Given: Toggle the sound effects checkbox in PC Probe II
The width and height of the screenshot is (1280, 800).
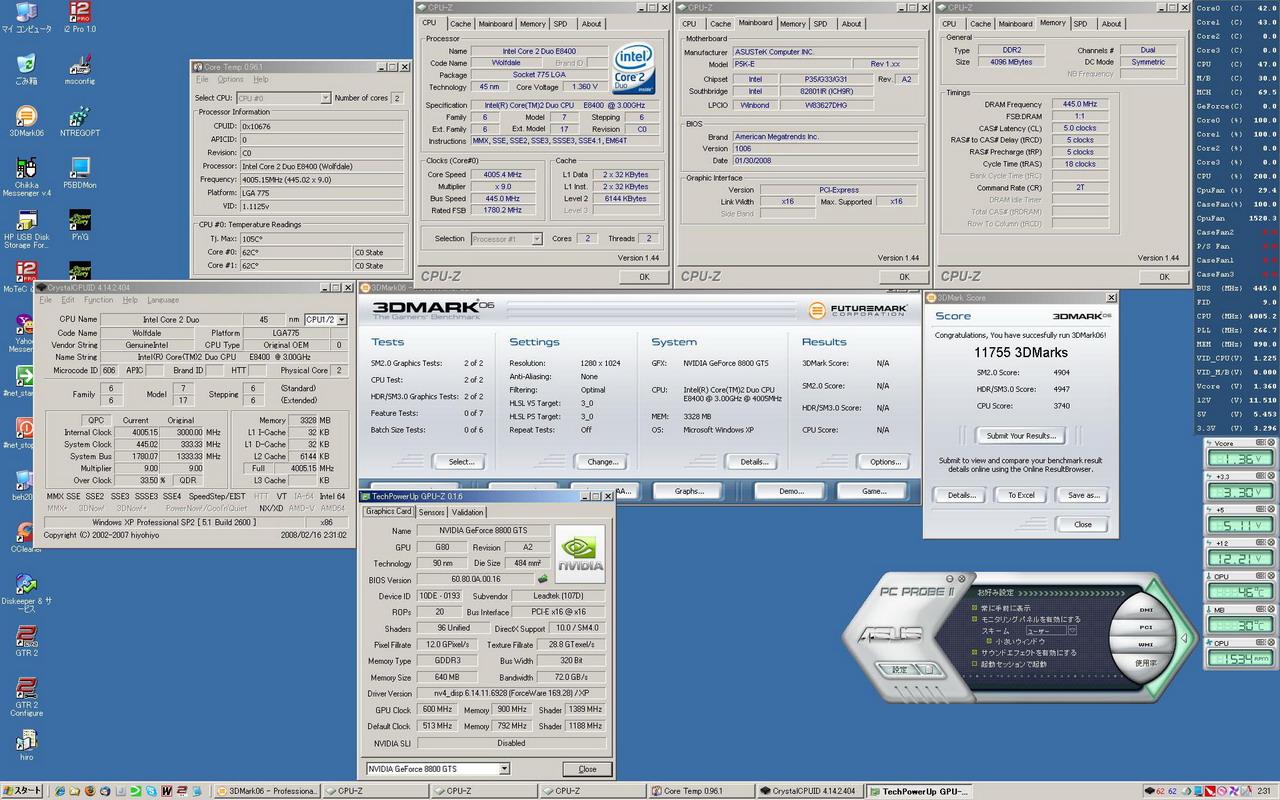Looking at the screenshot, I should click(x=973, y=652).
